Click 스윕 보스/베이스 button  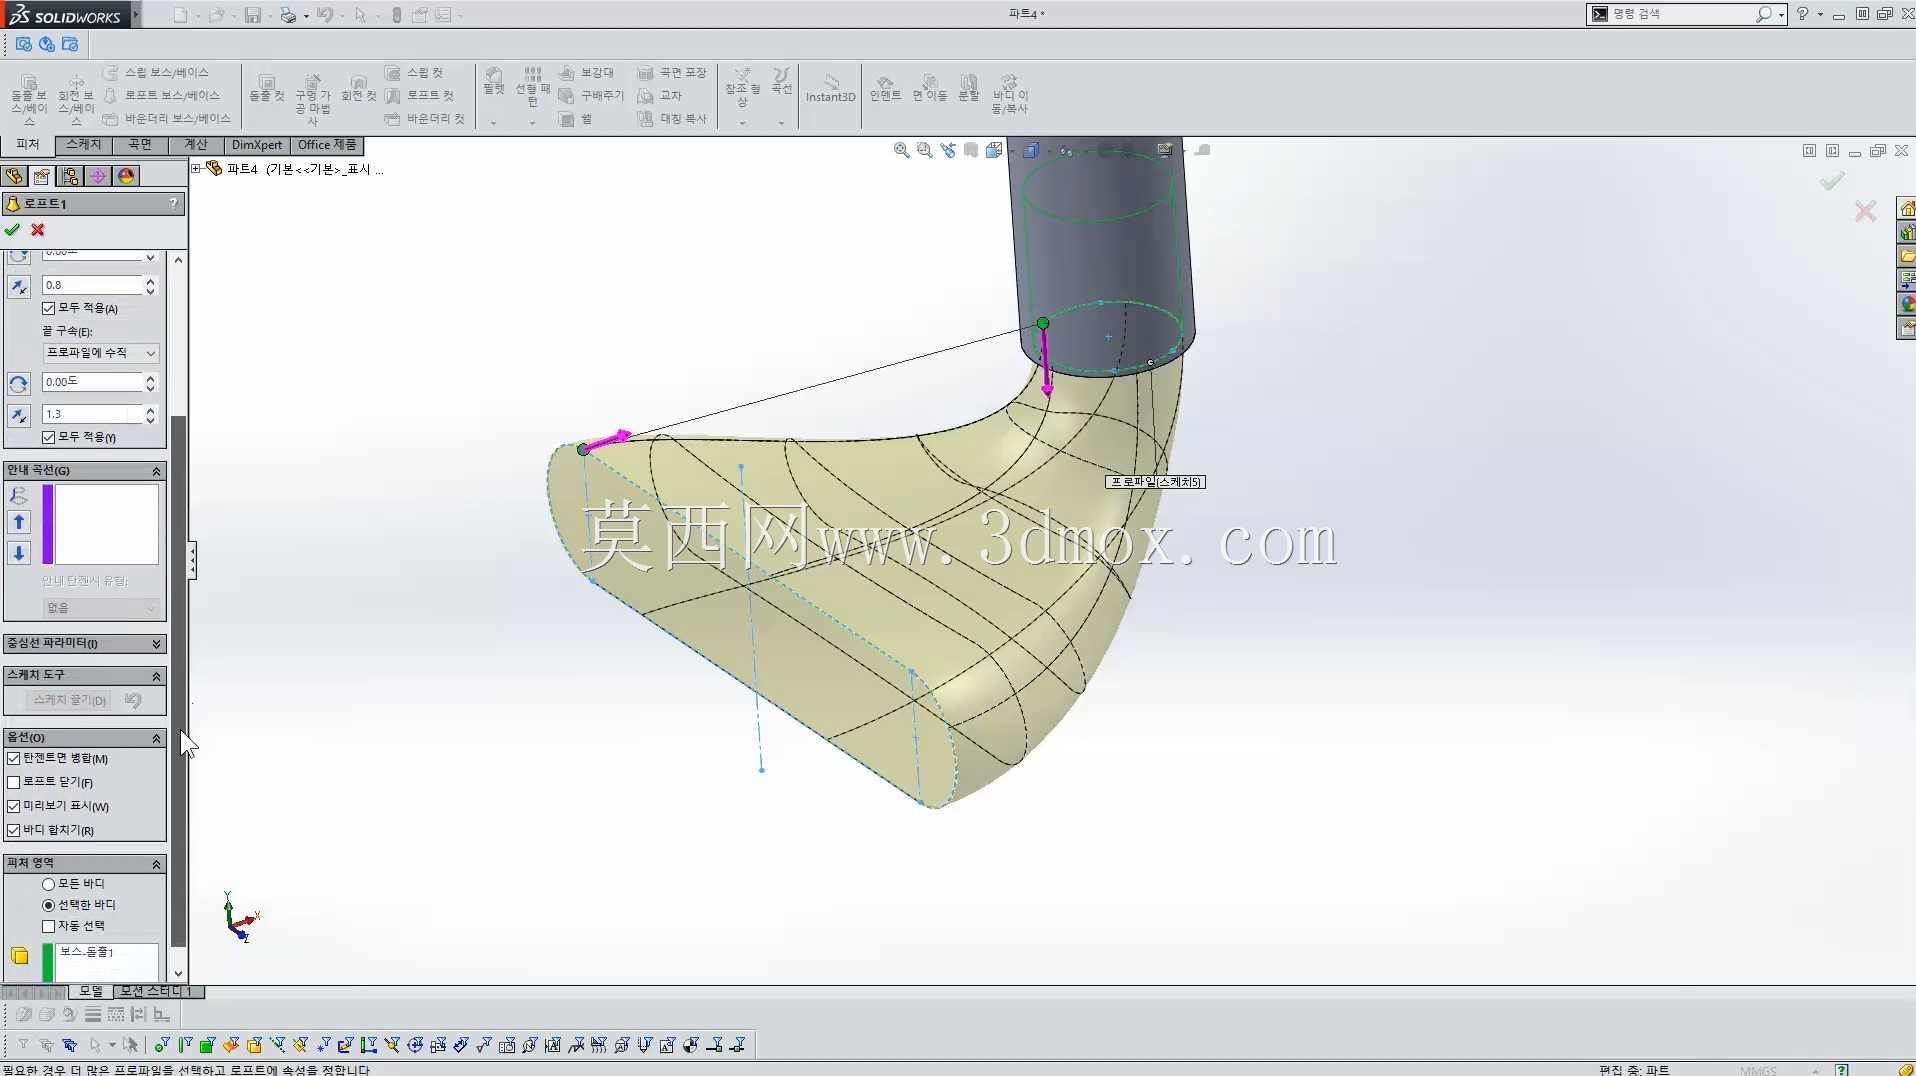point(157,73)
